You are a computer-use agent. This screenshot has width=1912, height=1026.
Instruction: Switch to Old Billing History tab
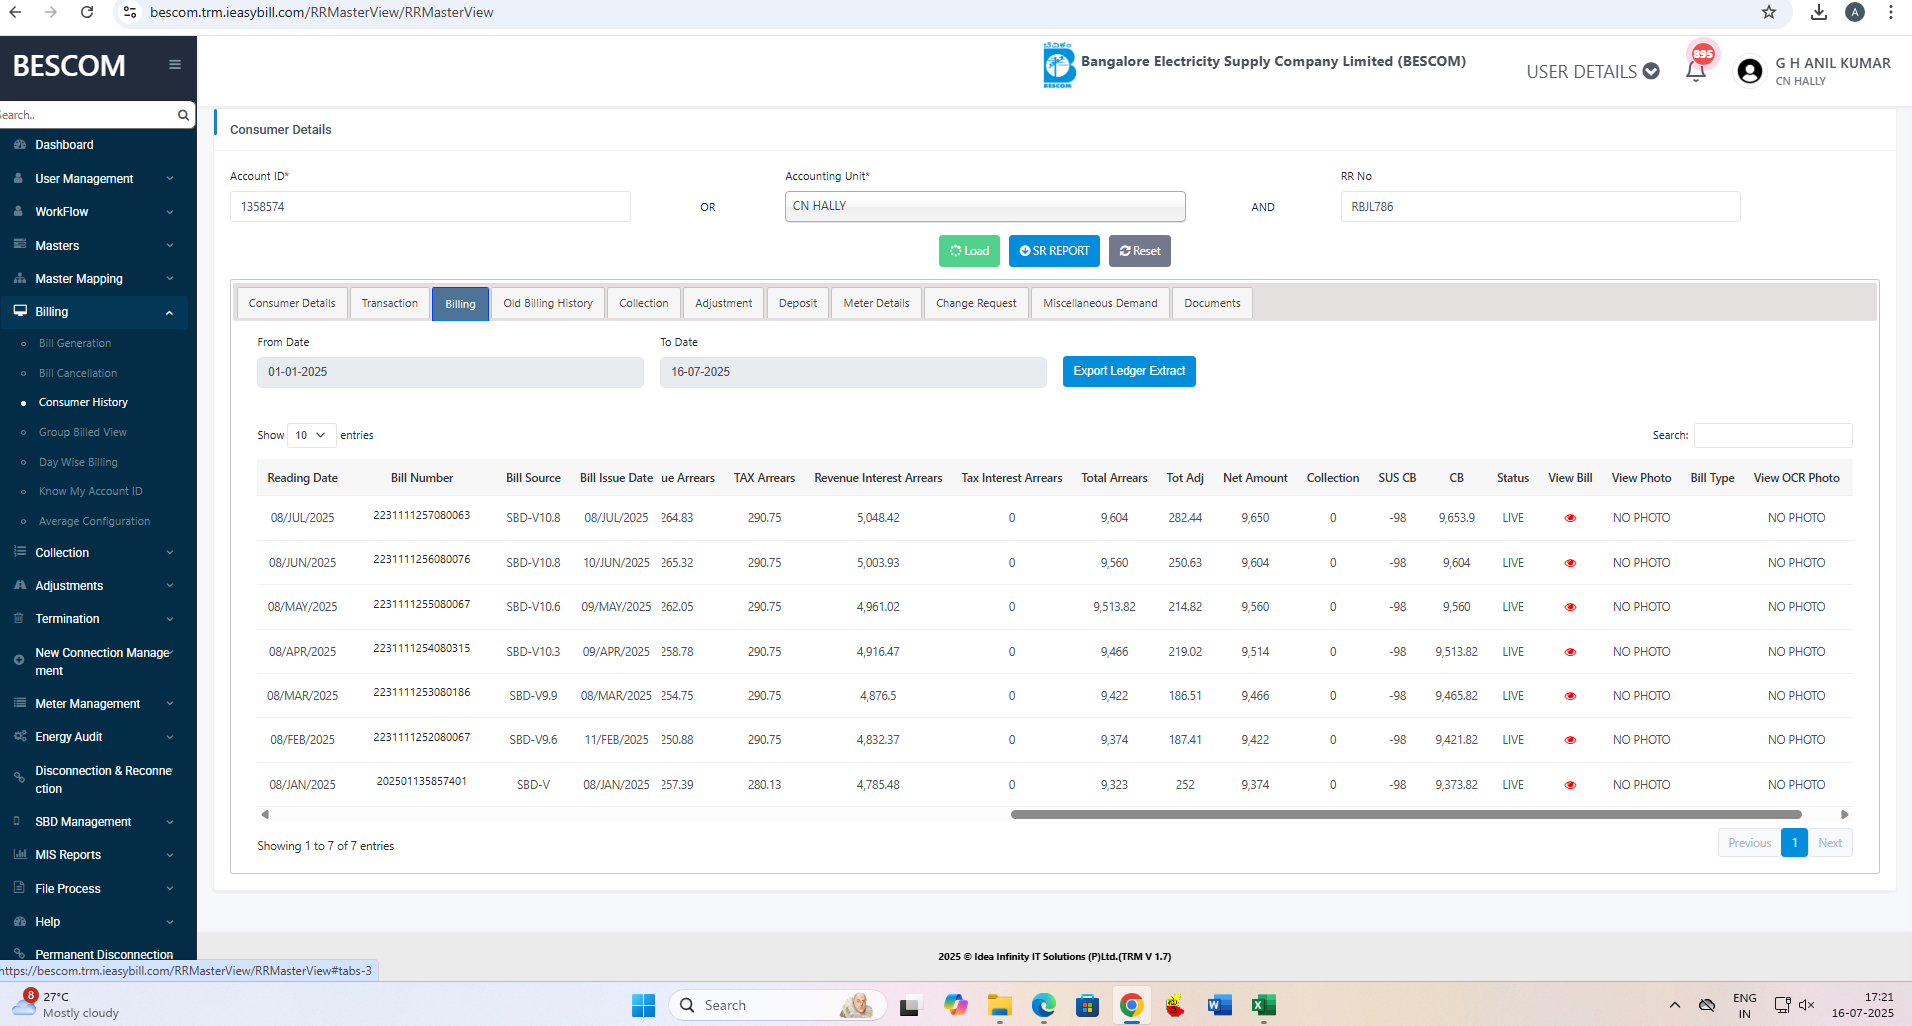point(548,303)
